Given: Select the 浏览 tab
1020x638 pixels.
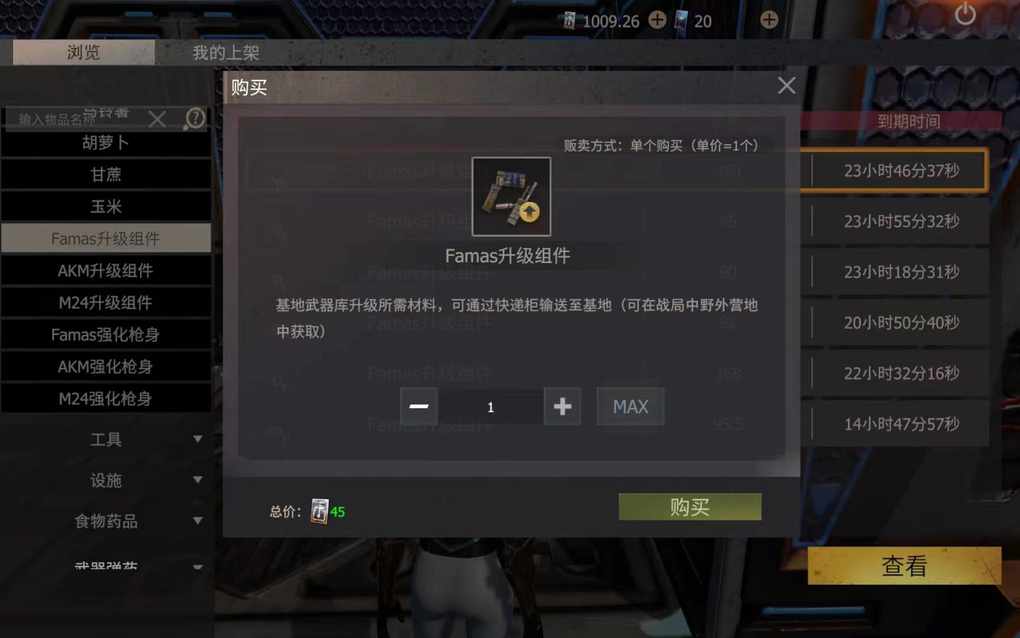Looking at the screenshot, I should coord(84,52).
